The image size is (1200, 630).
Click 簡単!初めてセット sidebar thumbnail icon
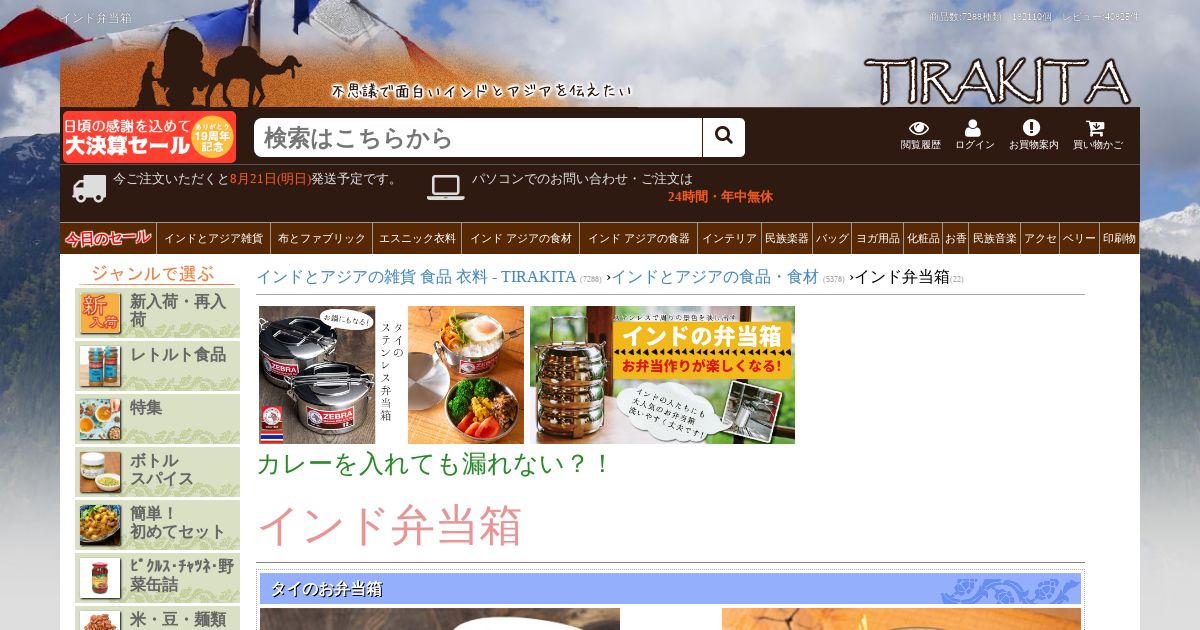pyautogui.click(x=100, y=525)
